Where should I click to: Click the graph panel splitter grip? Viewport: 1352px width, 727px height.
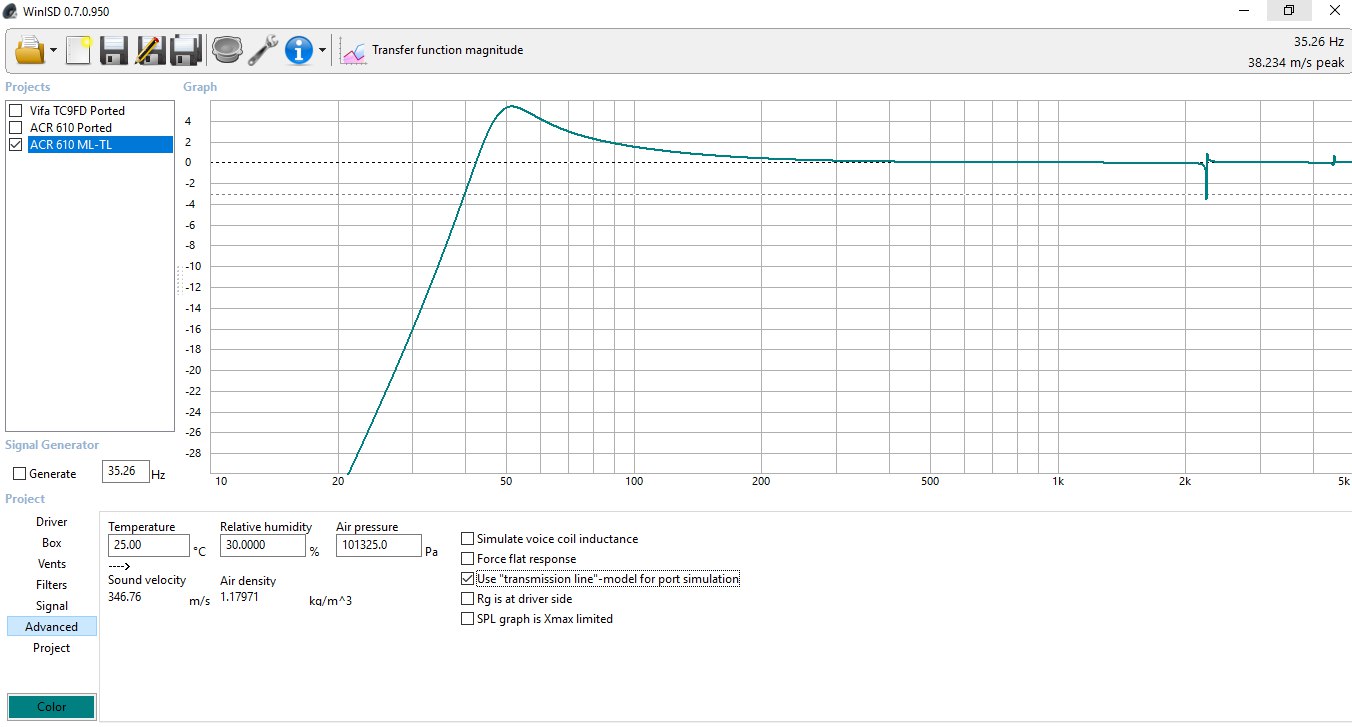pyautogui.click(x=179, y=280)
